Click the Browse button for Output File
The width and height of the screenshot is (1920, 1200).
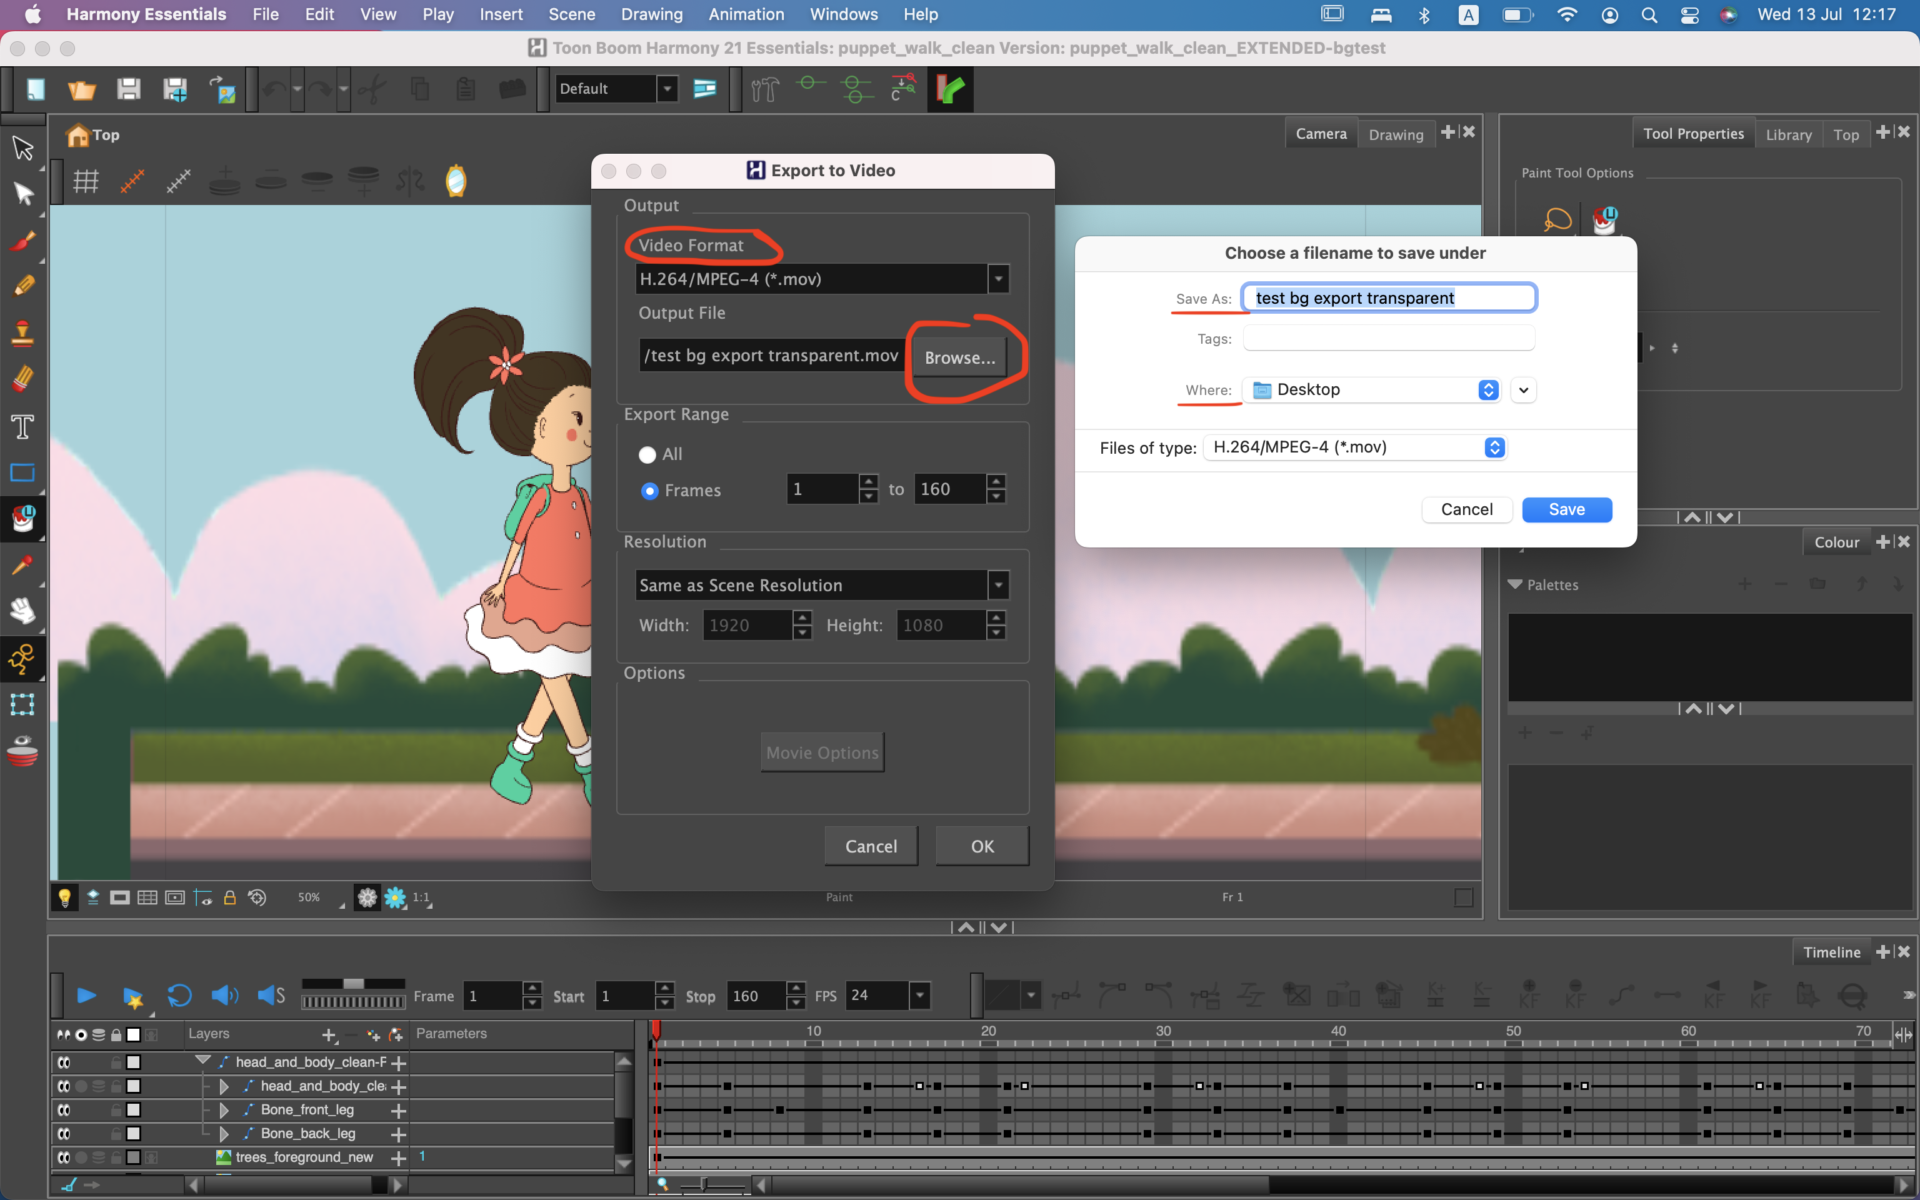[x=959, y=357]
